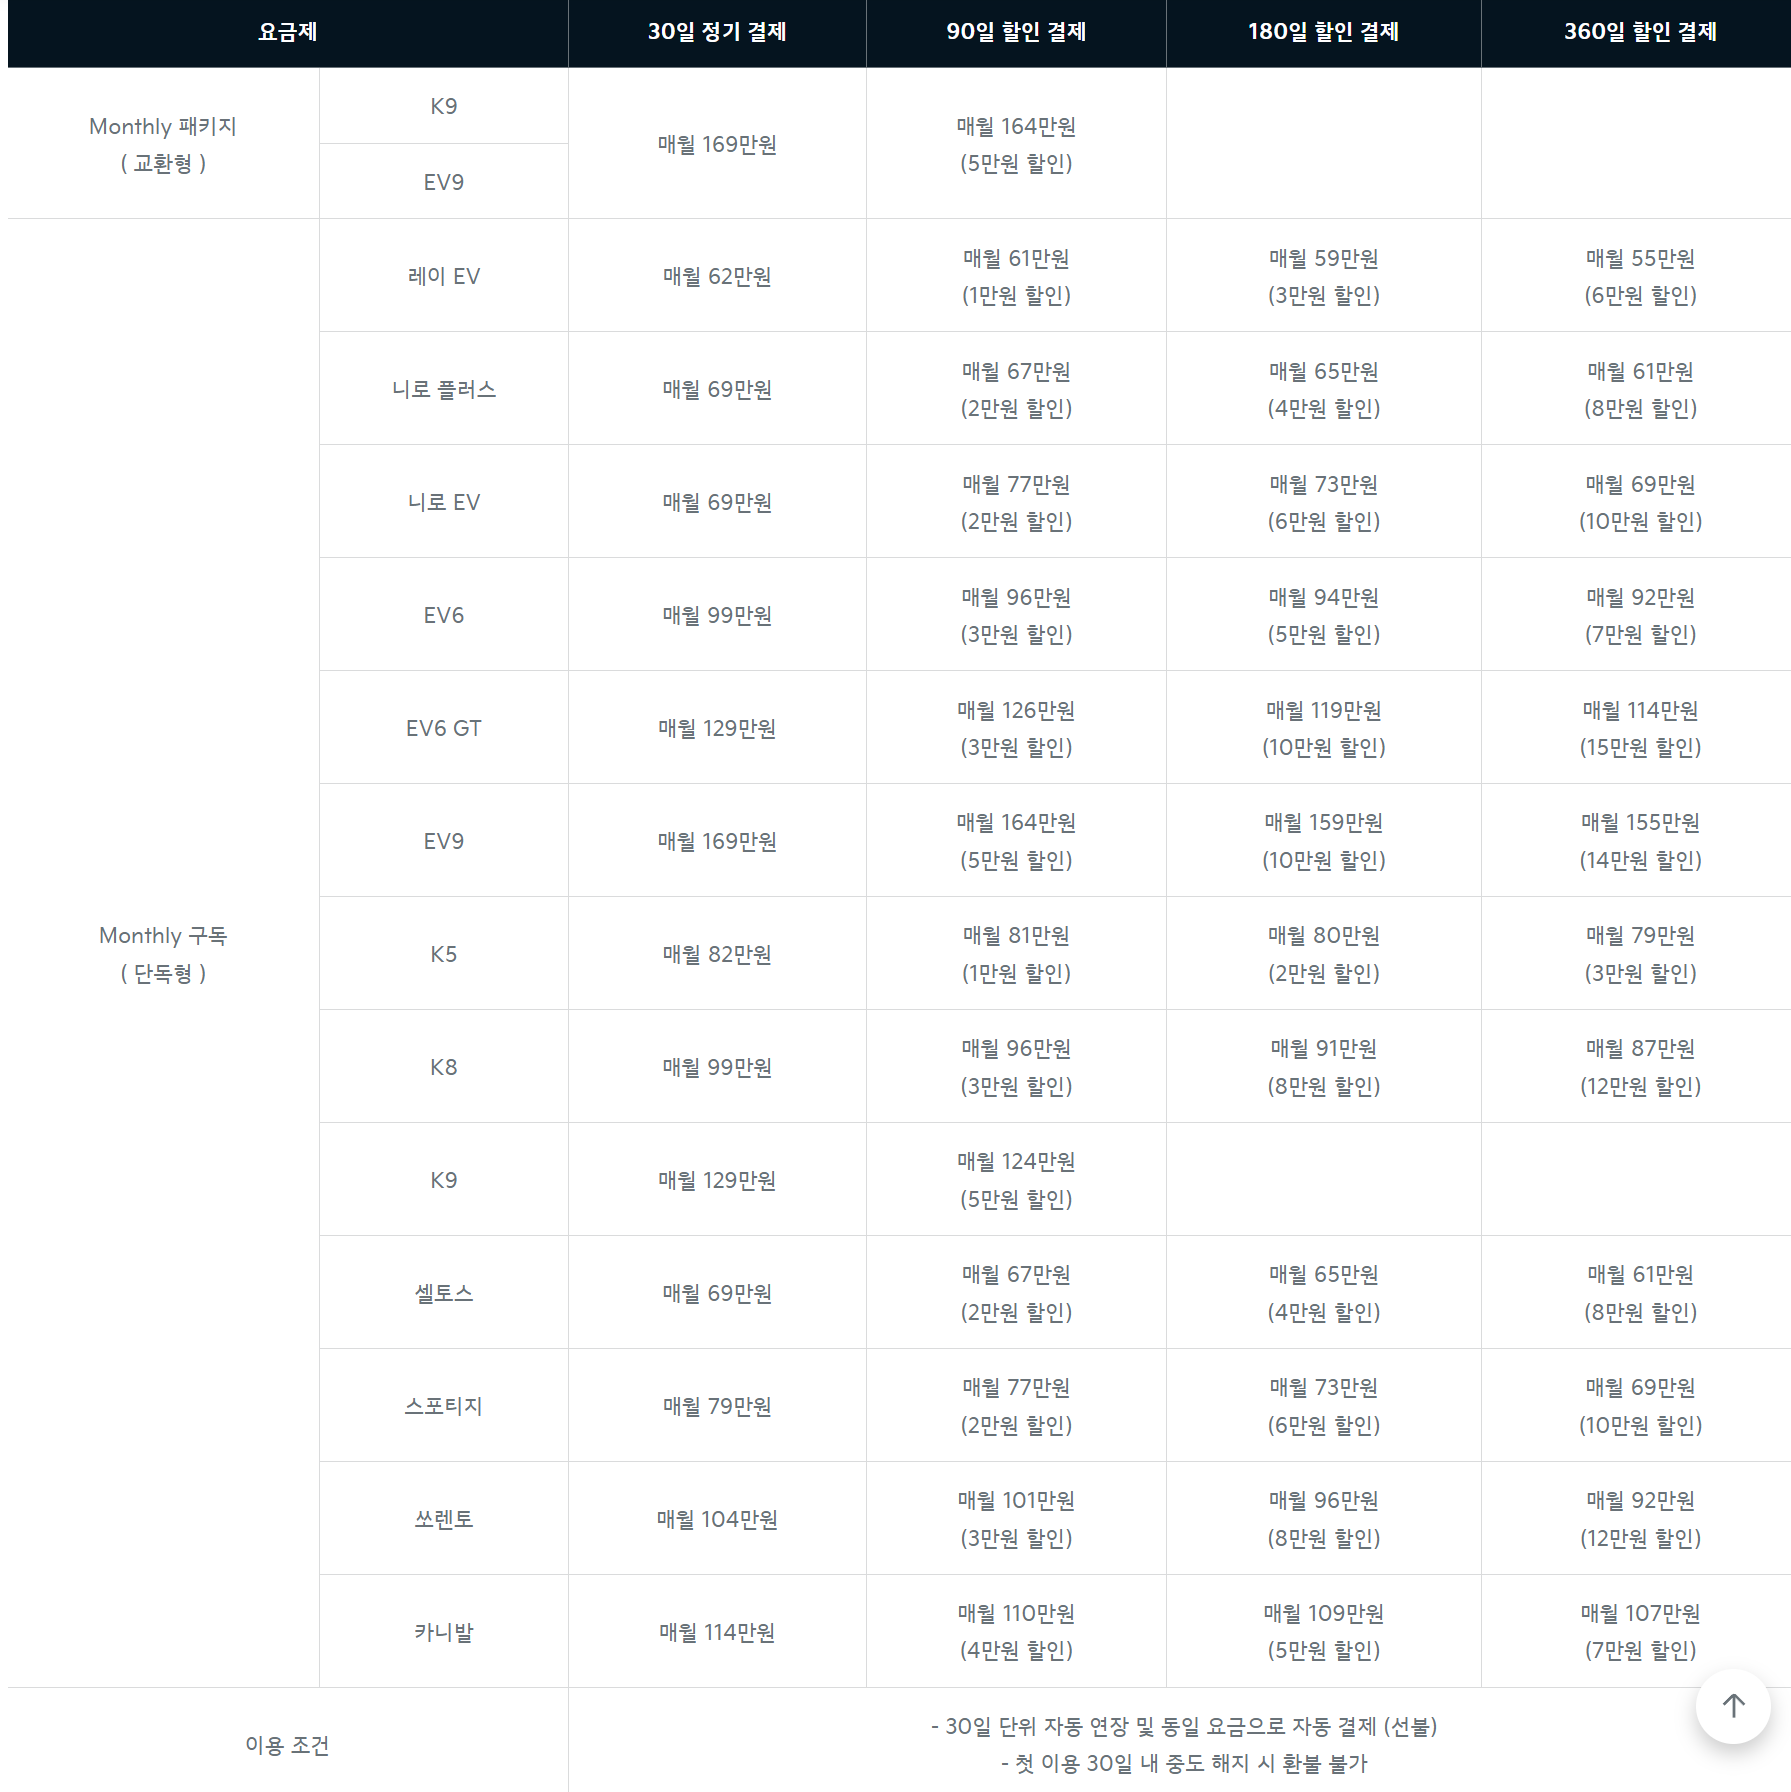Click the Monthly 구독 (단독형) cell
Viewport: 1791px width, 1792px height.
(x=163, y=954)
